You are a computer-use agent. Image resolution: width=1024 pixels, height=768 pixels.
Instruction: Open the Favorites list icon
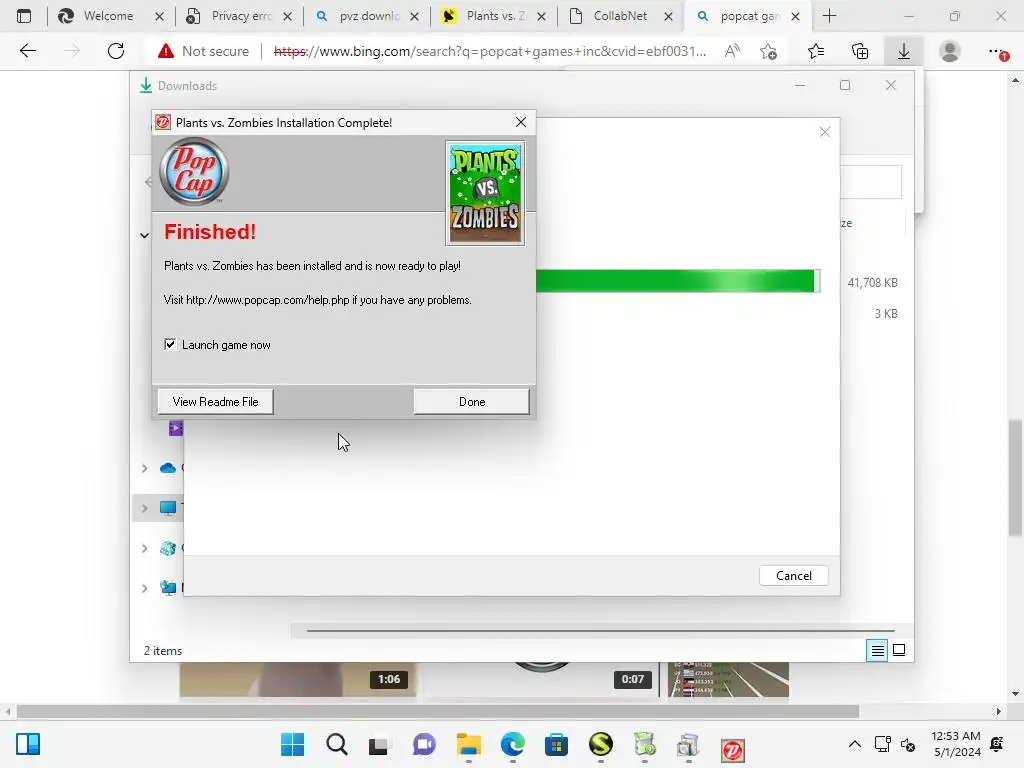[x=816, y=51]
